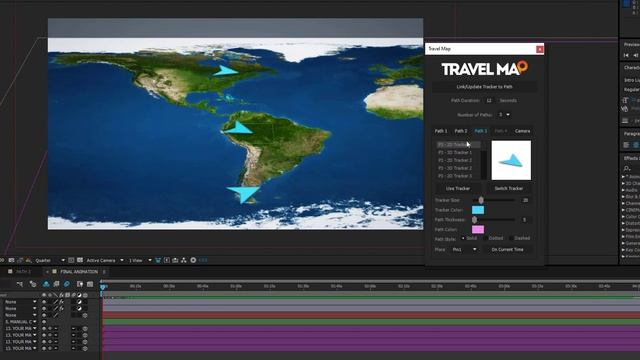Click the kerning icon in Character panel
Viewport: 640px width, 360px height.
pyautogui.click(x=624, y=109)
